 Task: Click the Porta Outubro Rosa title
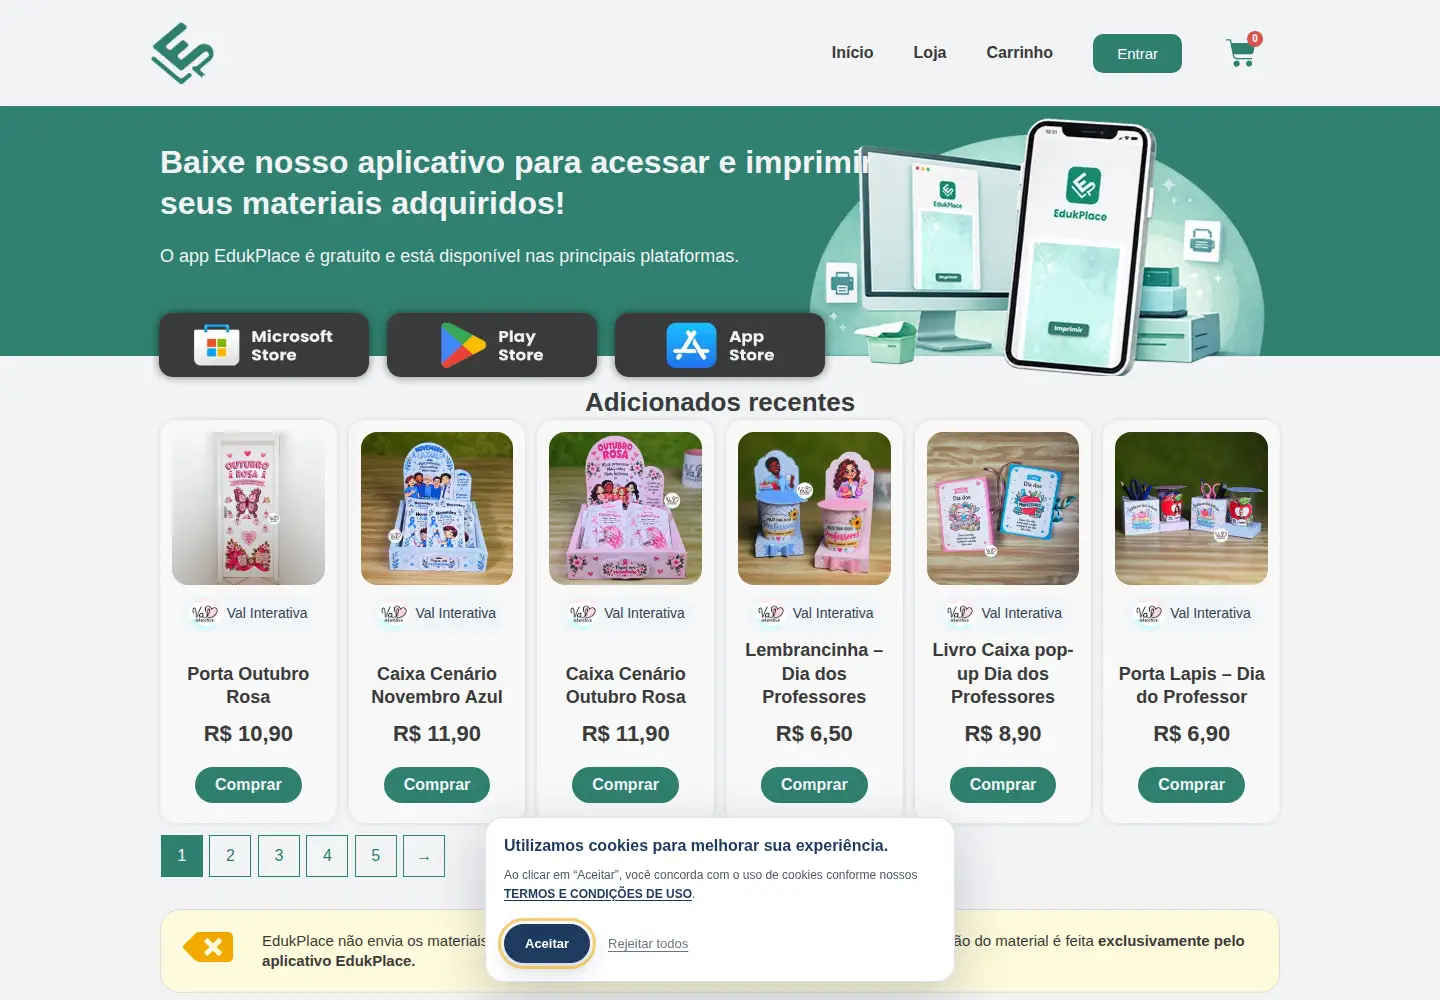(x=248, y=685)
